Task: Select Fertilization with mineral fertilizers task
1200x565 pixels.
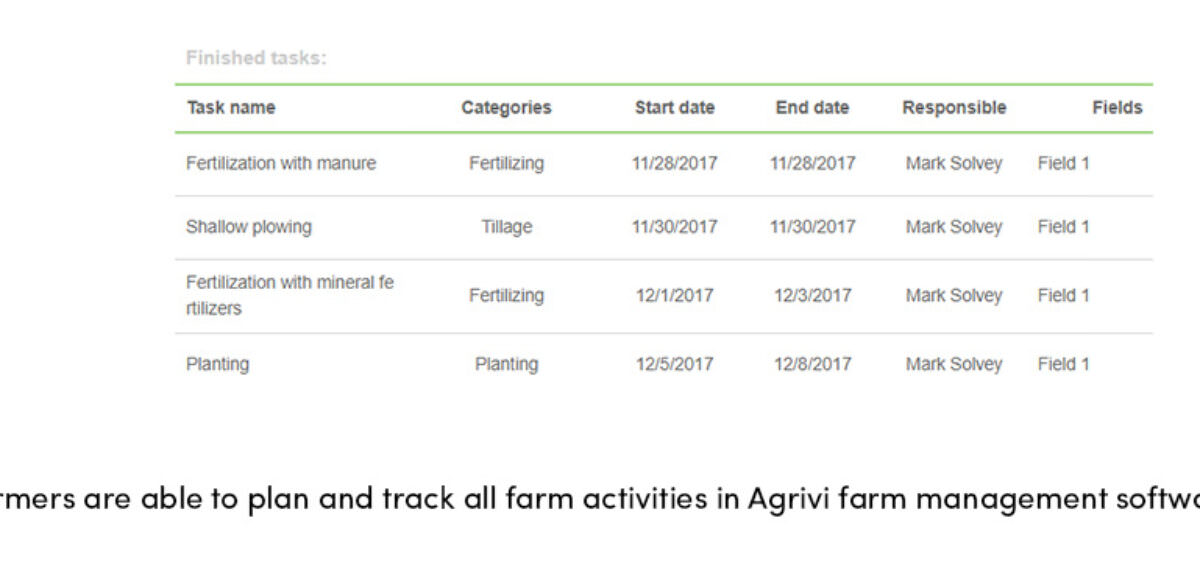Action: point(290,296)
